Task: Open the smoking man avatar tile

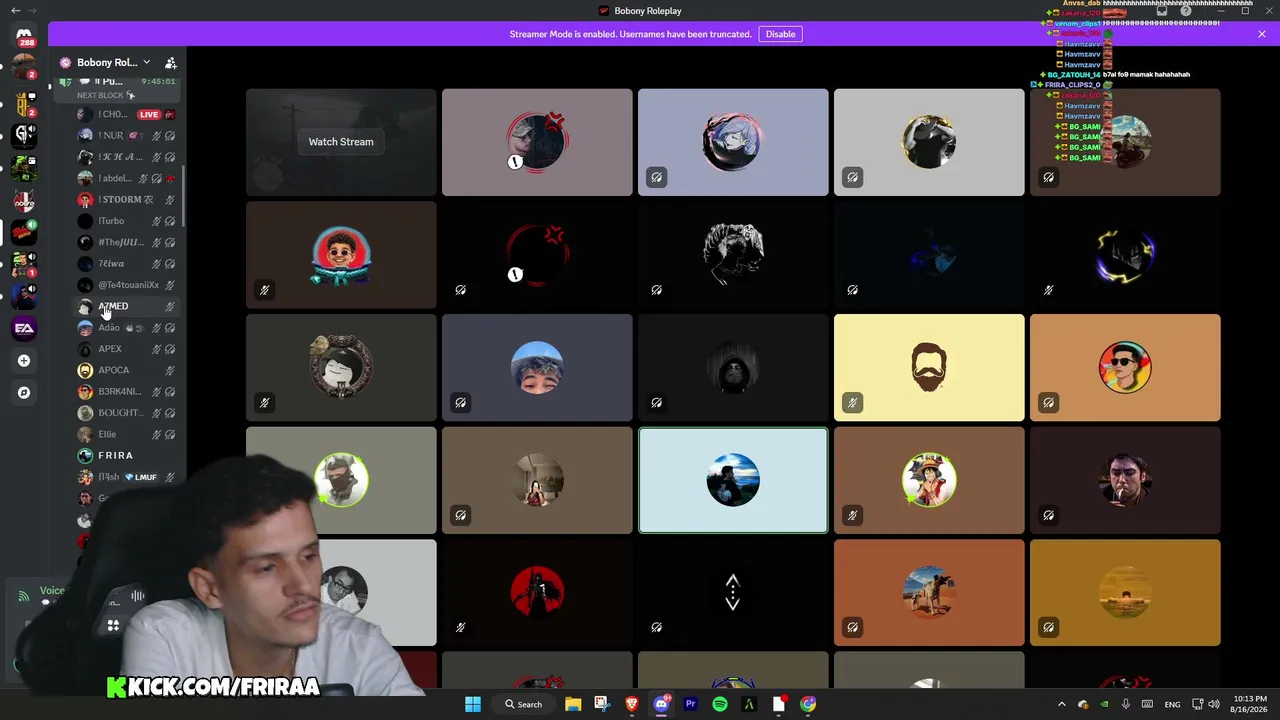Action: 1125,480
